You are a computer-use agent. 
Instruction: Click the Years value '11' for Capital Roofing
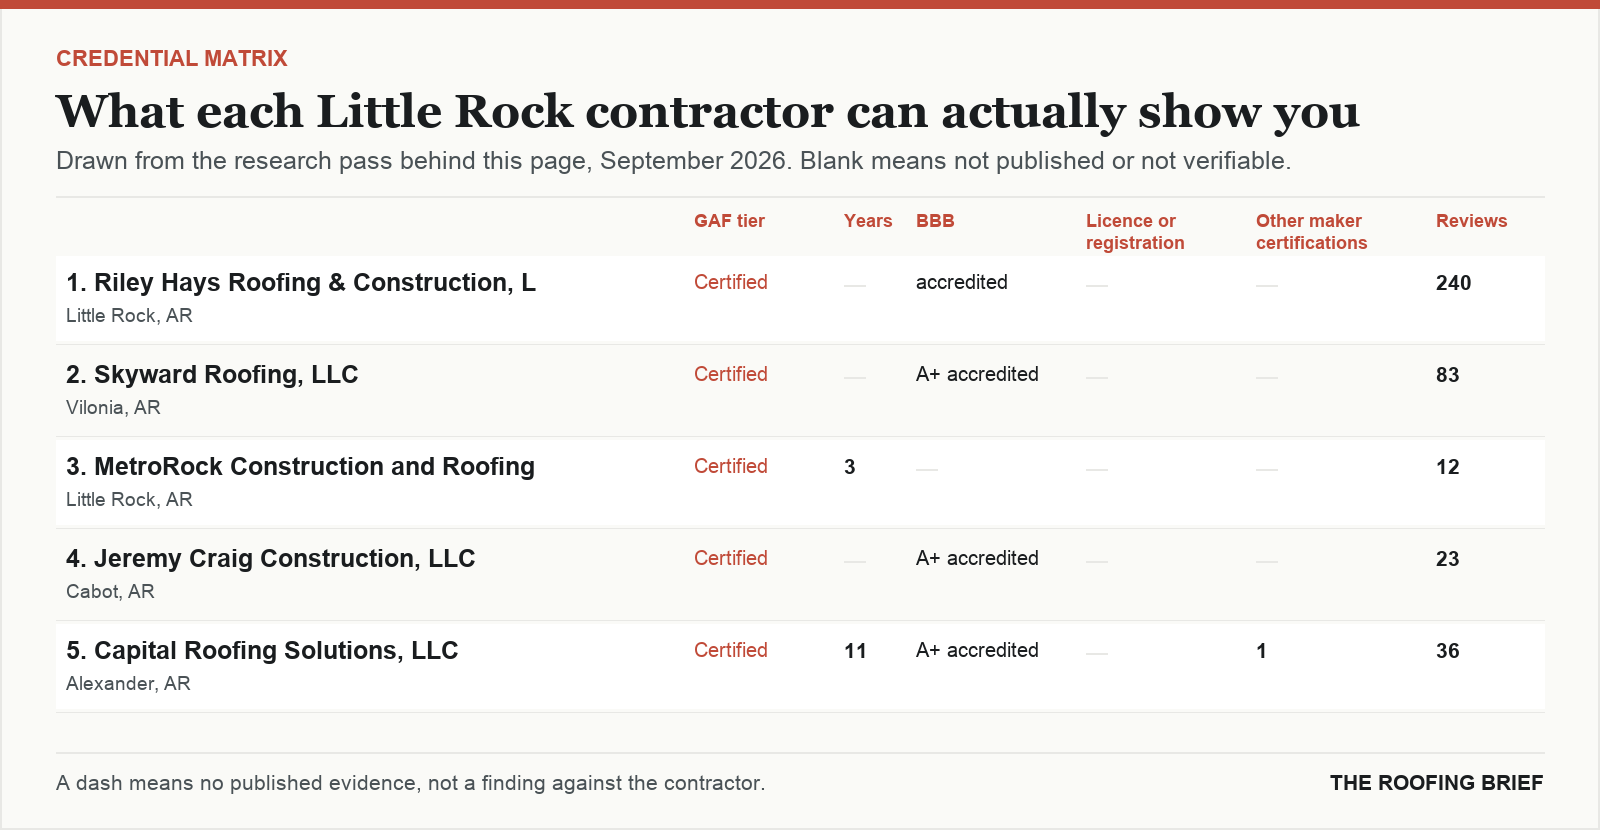point(855,651)
